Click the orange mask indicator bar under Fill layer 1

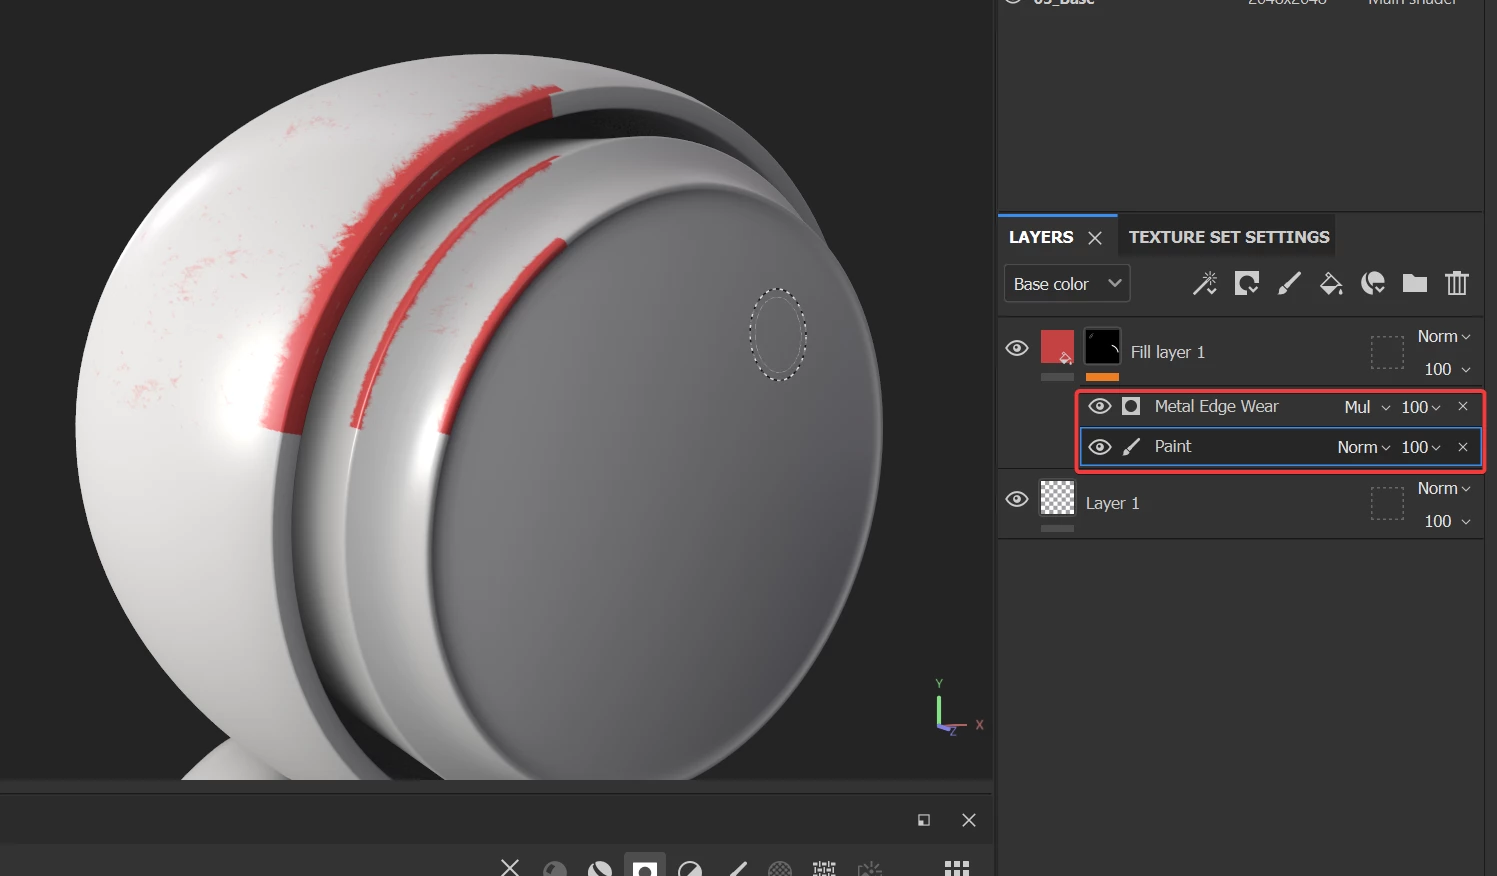(1102, 377)
